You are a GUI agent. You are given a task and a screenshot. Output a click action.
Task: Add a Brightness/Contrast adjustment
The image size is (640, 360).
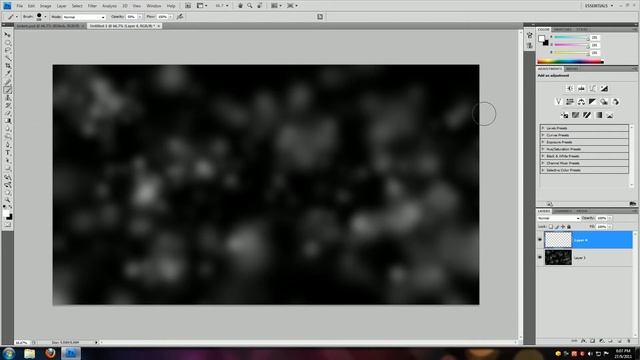570,88
